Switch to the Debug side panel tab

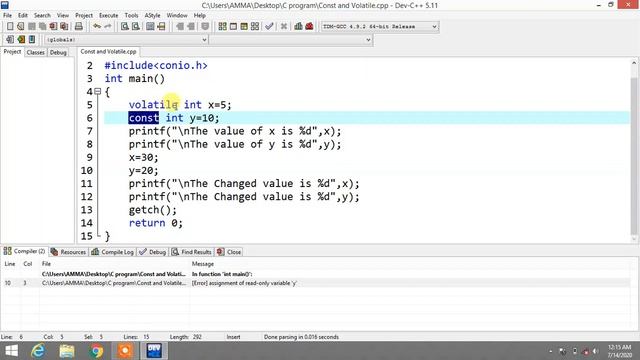pyautogui.click(x=58, y=52)
